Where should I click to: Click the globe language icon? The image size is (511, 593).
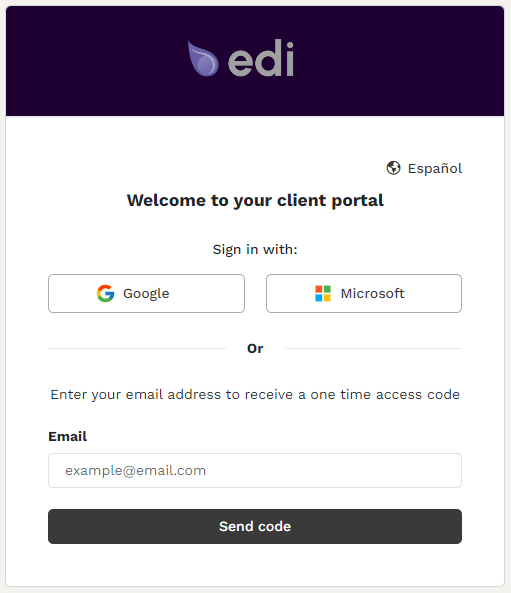[393, 168]
